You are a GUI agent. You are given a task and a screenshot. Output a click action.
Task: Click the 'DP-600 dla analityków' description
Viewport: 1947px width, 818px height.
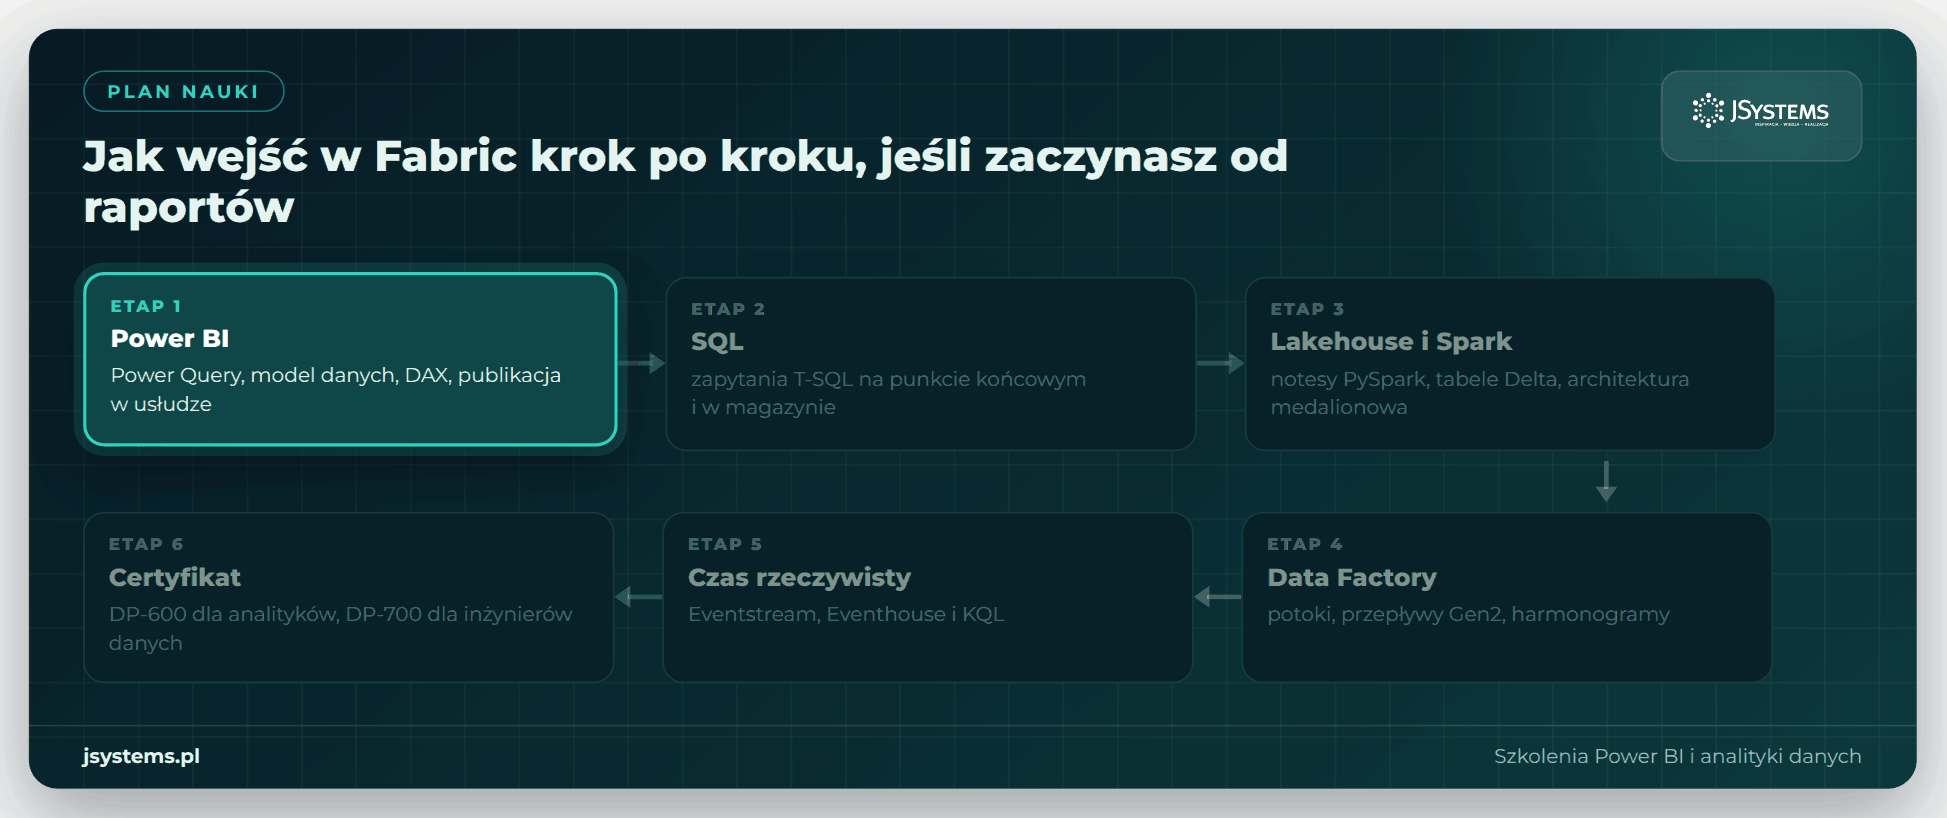pyautogui.click(x=341, y=628)
